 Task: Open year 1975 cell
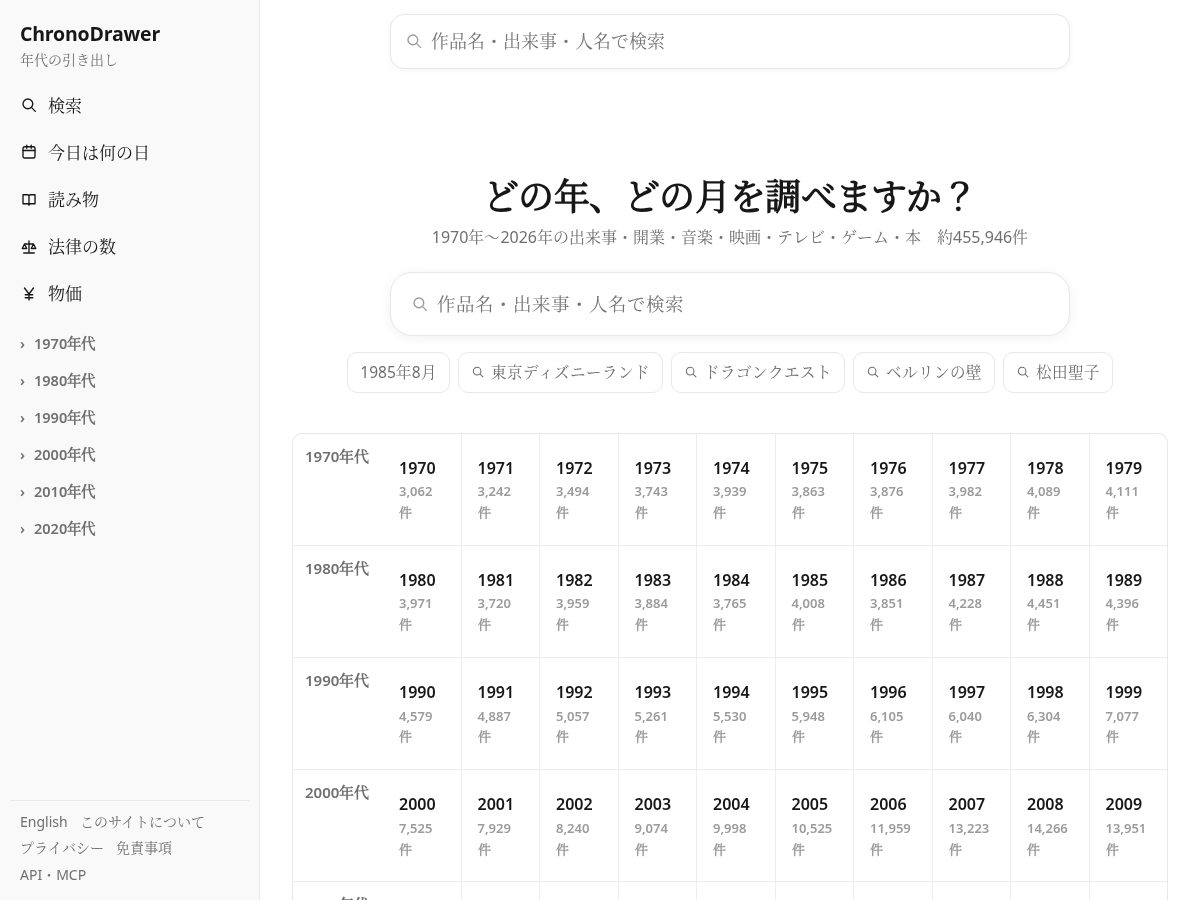[814, 489]
